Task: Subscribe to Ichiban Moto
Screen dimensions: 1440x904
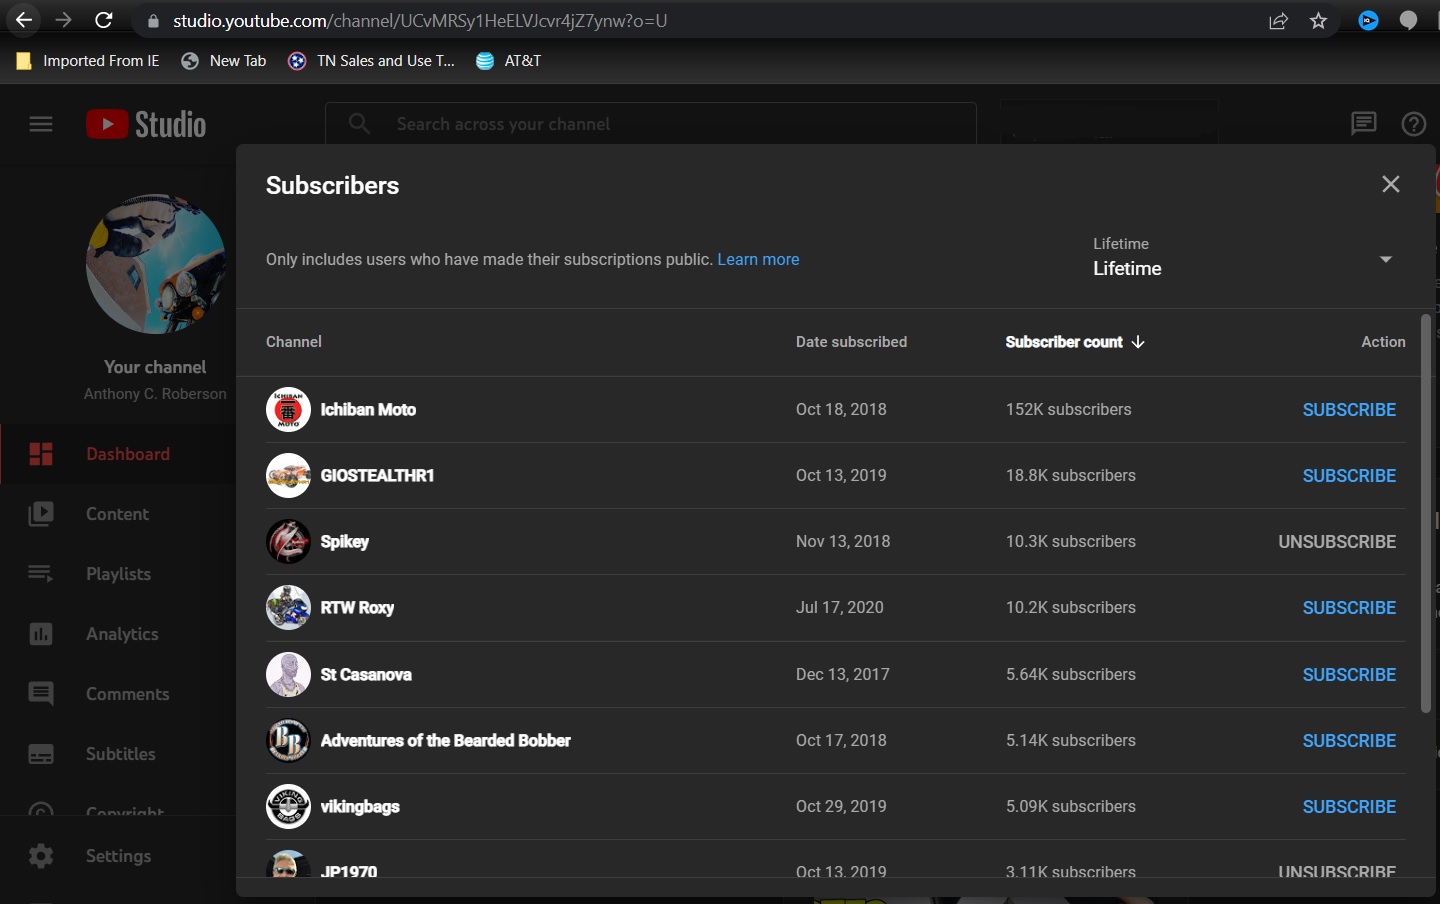Action: click(1349, 410)
